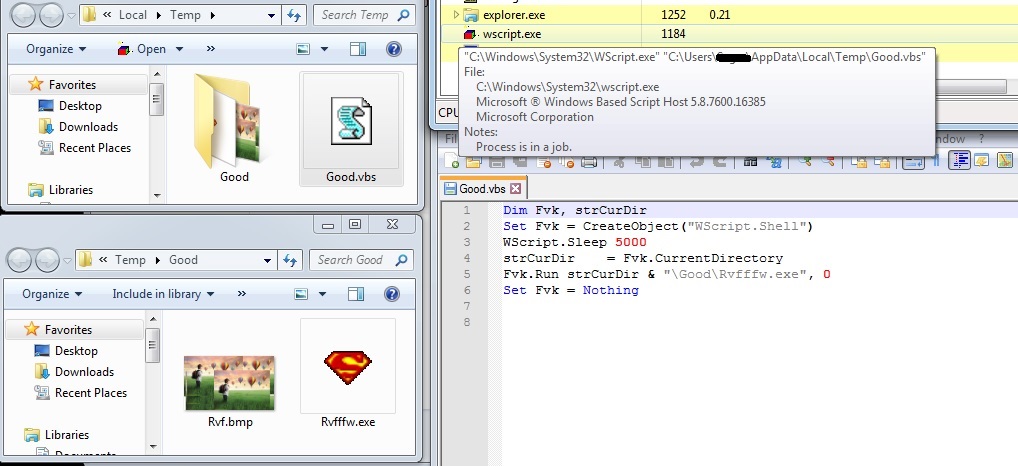Image resolution: width=1018 pixels, height=466 pixels.
Task: Click the Back button in Temp window
Action: coord(23,16)
